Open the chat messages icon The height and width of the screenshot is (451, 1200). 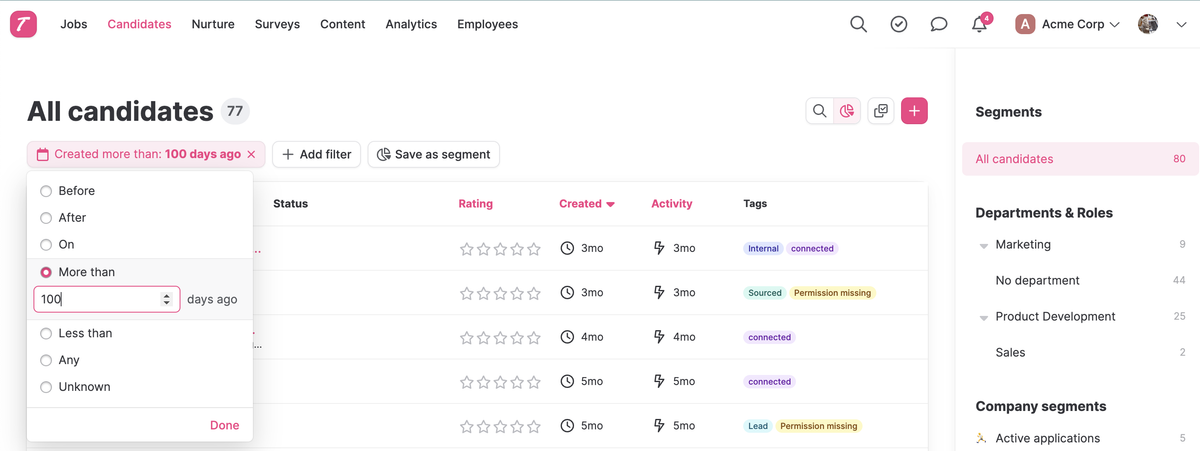pyautogui.click(x=938, y=24)
